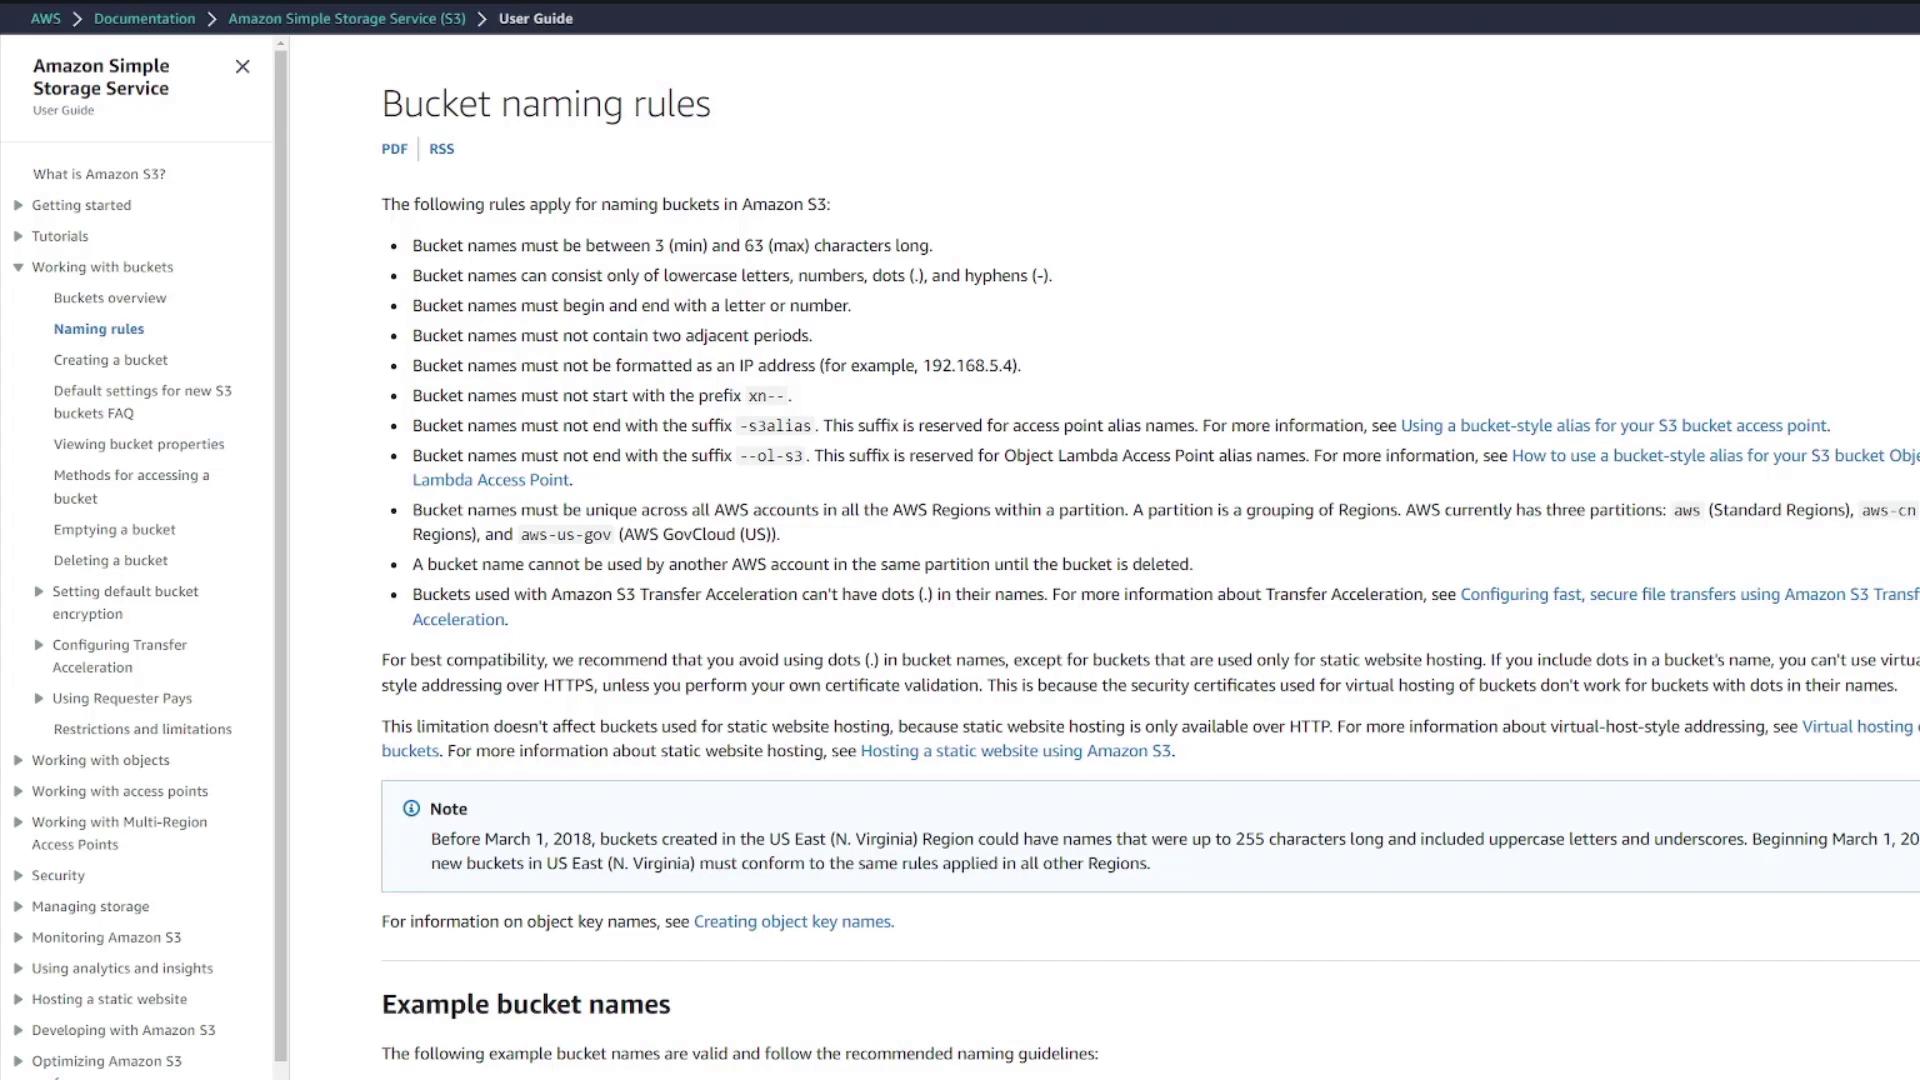The height and width of the screenshot is (1080, 1920).
Task: Expand Working with objects arrow
Action: (x=18, y=760)
